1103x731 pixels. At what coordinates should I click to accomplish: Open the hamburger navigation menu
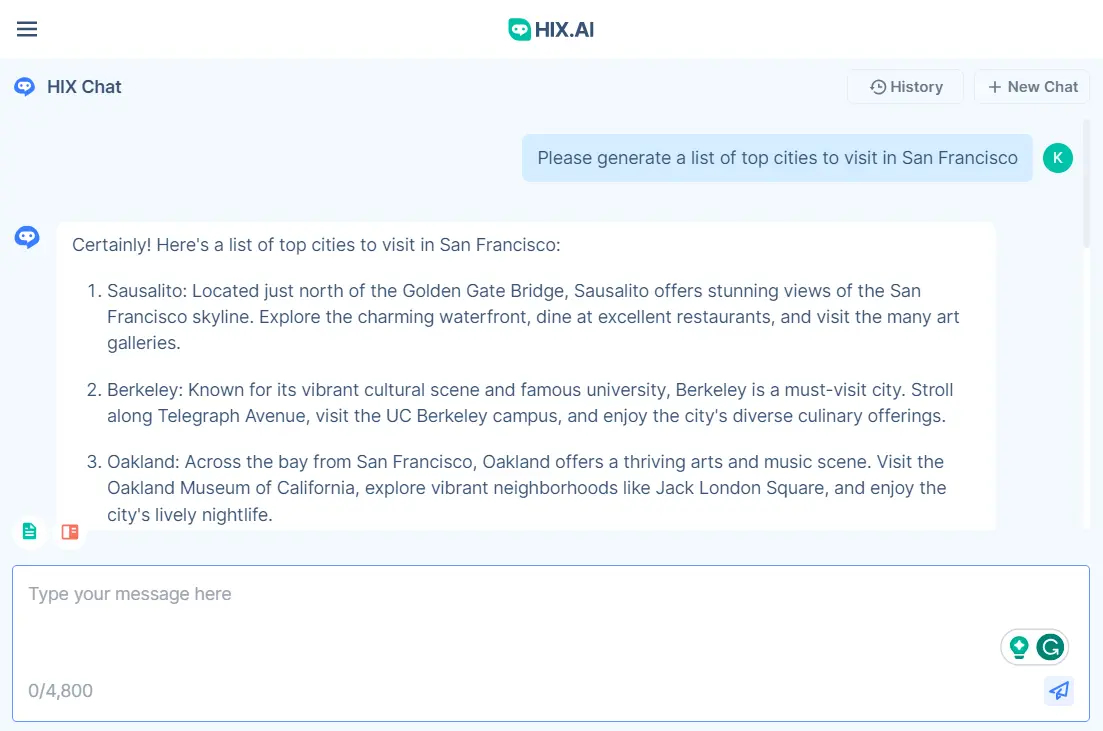click(27, 29)
